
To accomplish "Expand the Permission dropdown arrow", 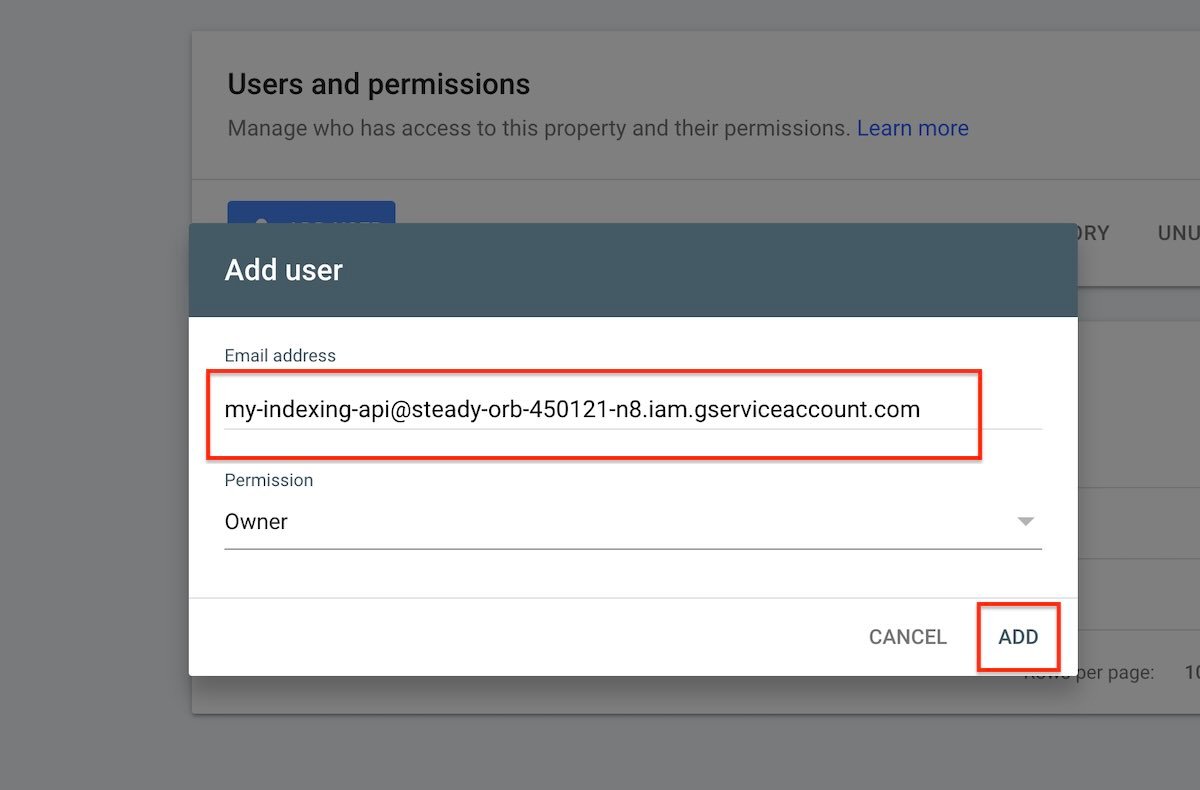I will 1025,522.
